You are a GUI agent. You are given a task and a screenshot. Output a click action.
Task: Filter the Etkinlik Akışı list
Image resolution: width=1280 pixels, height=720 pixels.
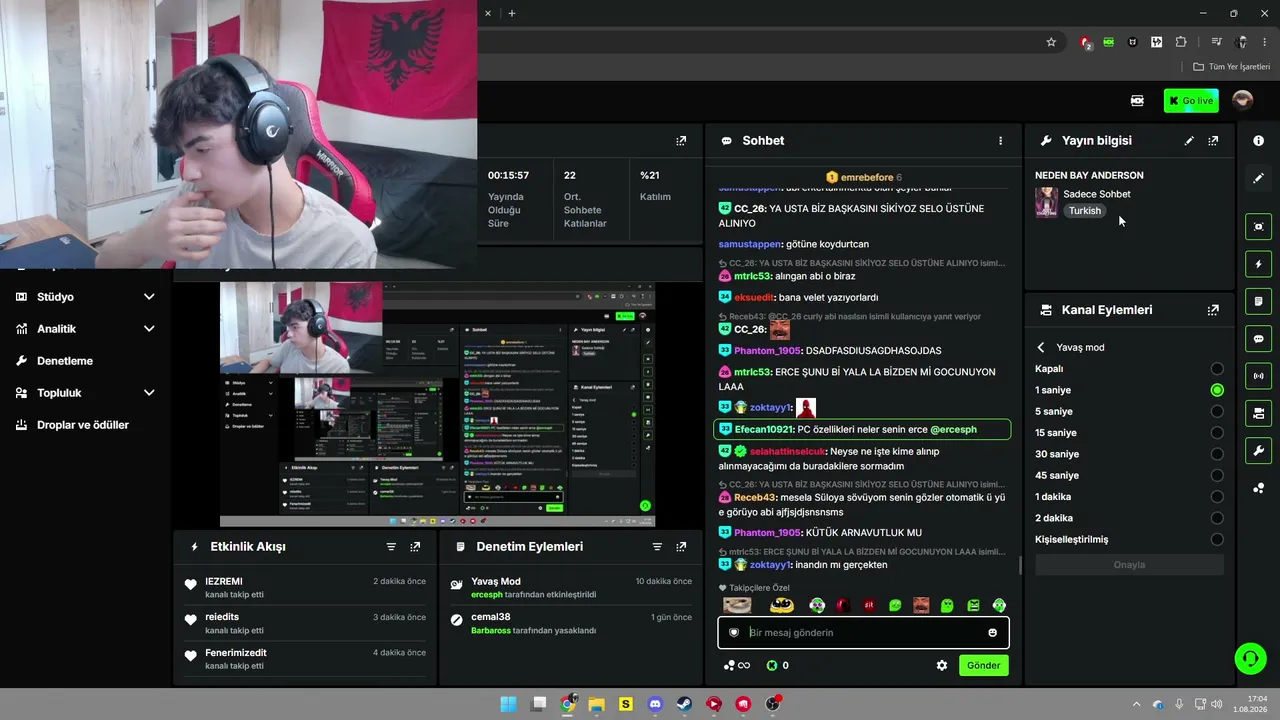[x=391, y=547]
